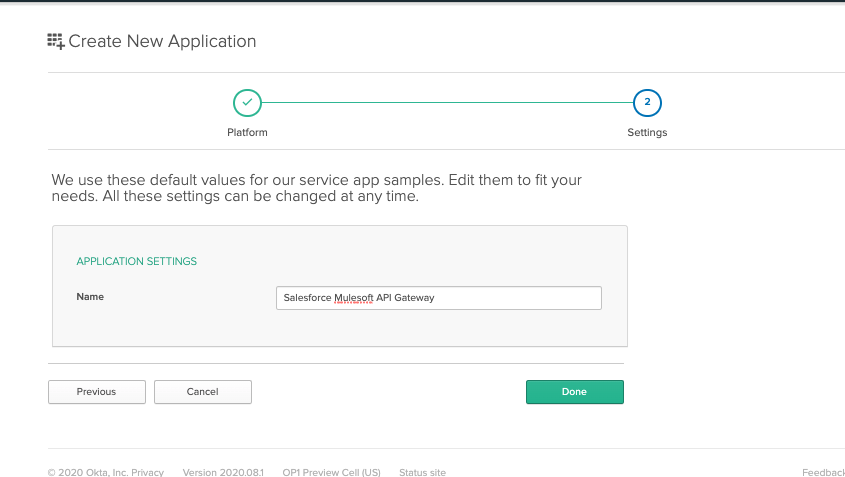
Task: Click the green checkmark Platform step circle
Action: pos(247,102)
